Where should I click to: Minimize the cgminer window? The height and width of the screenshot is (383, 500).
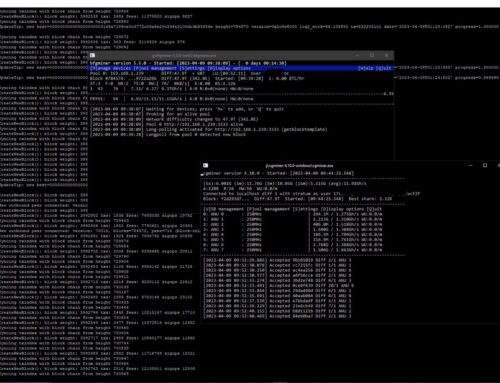click(470, 165)
